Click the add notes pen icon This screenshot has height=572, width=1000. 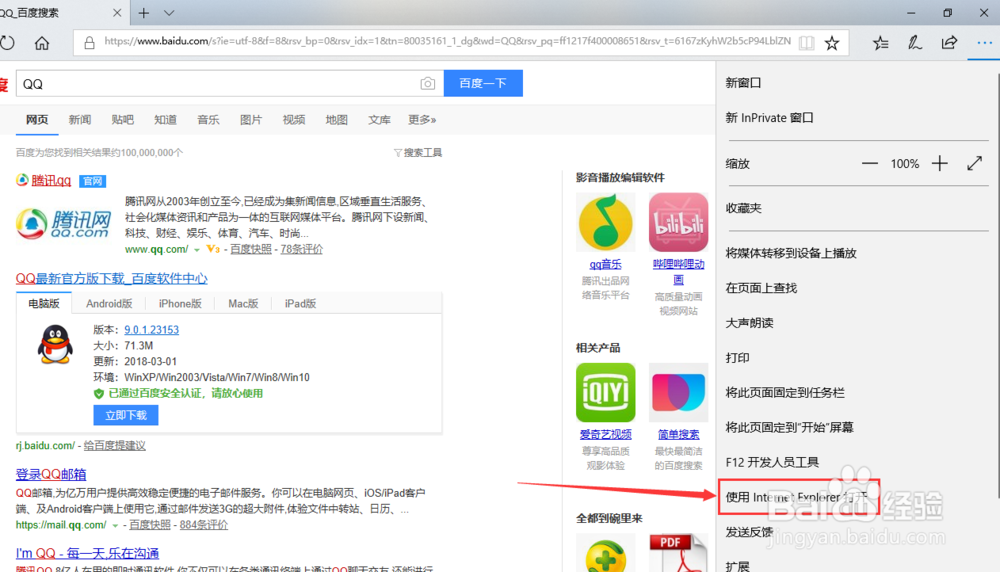coord(915,43)
